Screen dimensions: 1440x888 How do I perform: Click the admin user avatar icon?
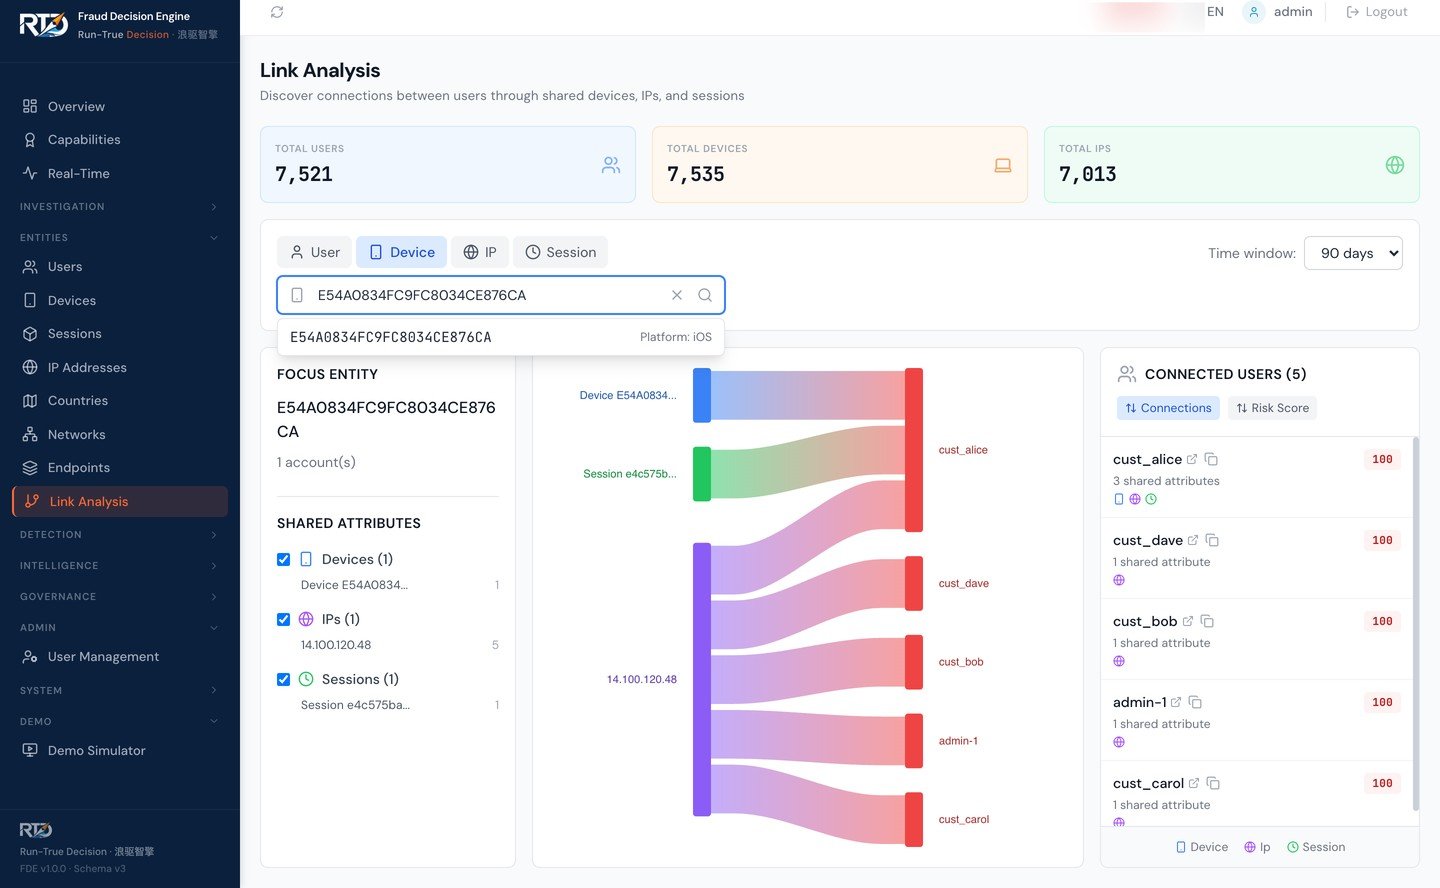[1253, 12]
